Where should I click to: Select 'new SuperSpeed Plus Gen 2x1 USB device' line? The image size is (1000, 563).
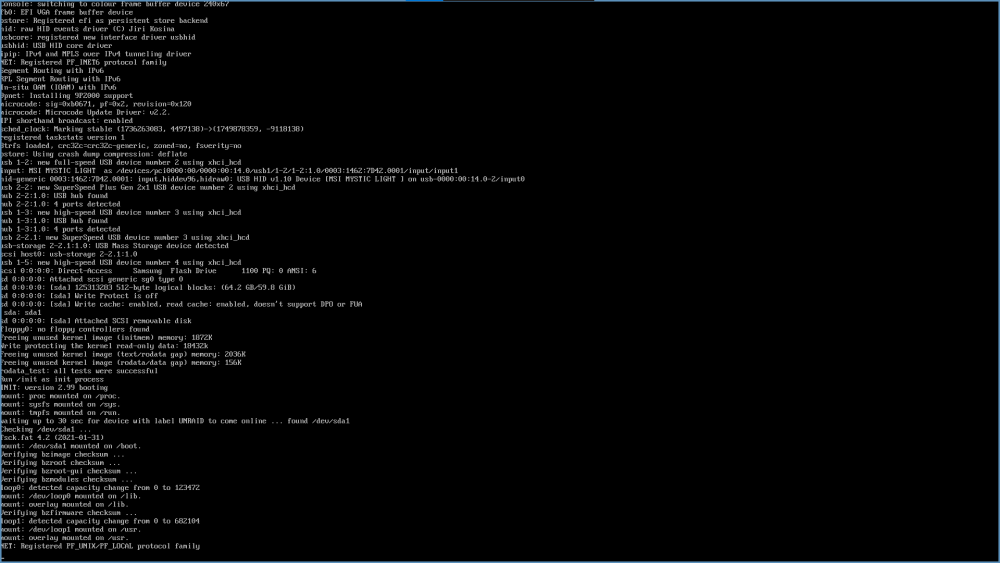click(x=148, y=187)
